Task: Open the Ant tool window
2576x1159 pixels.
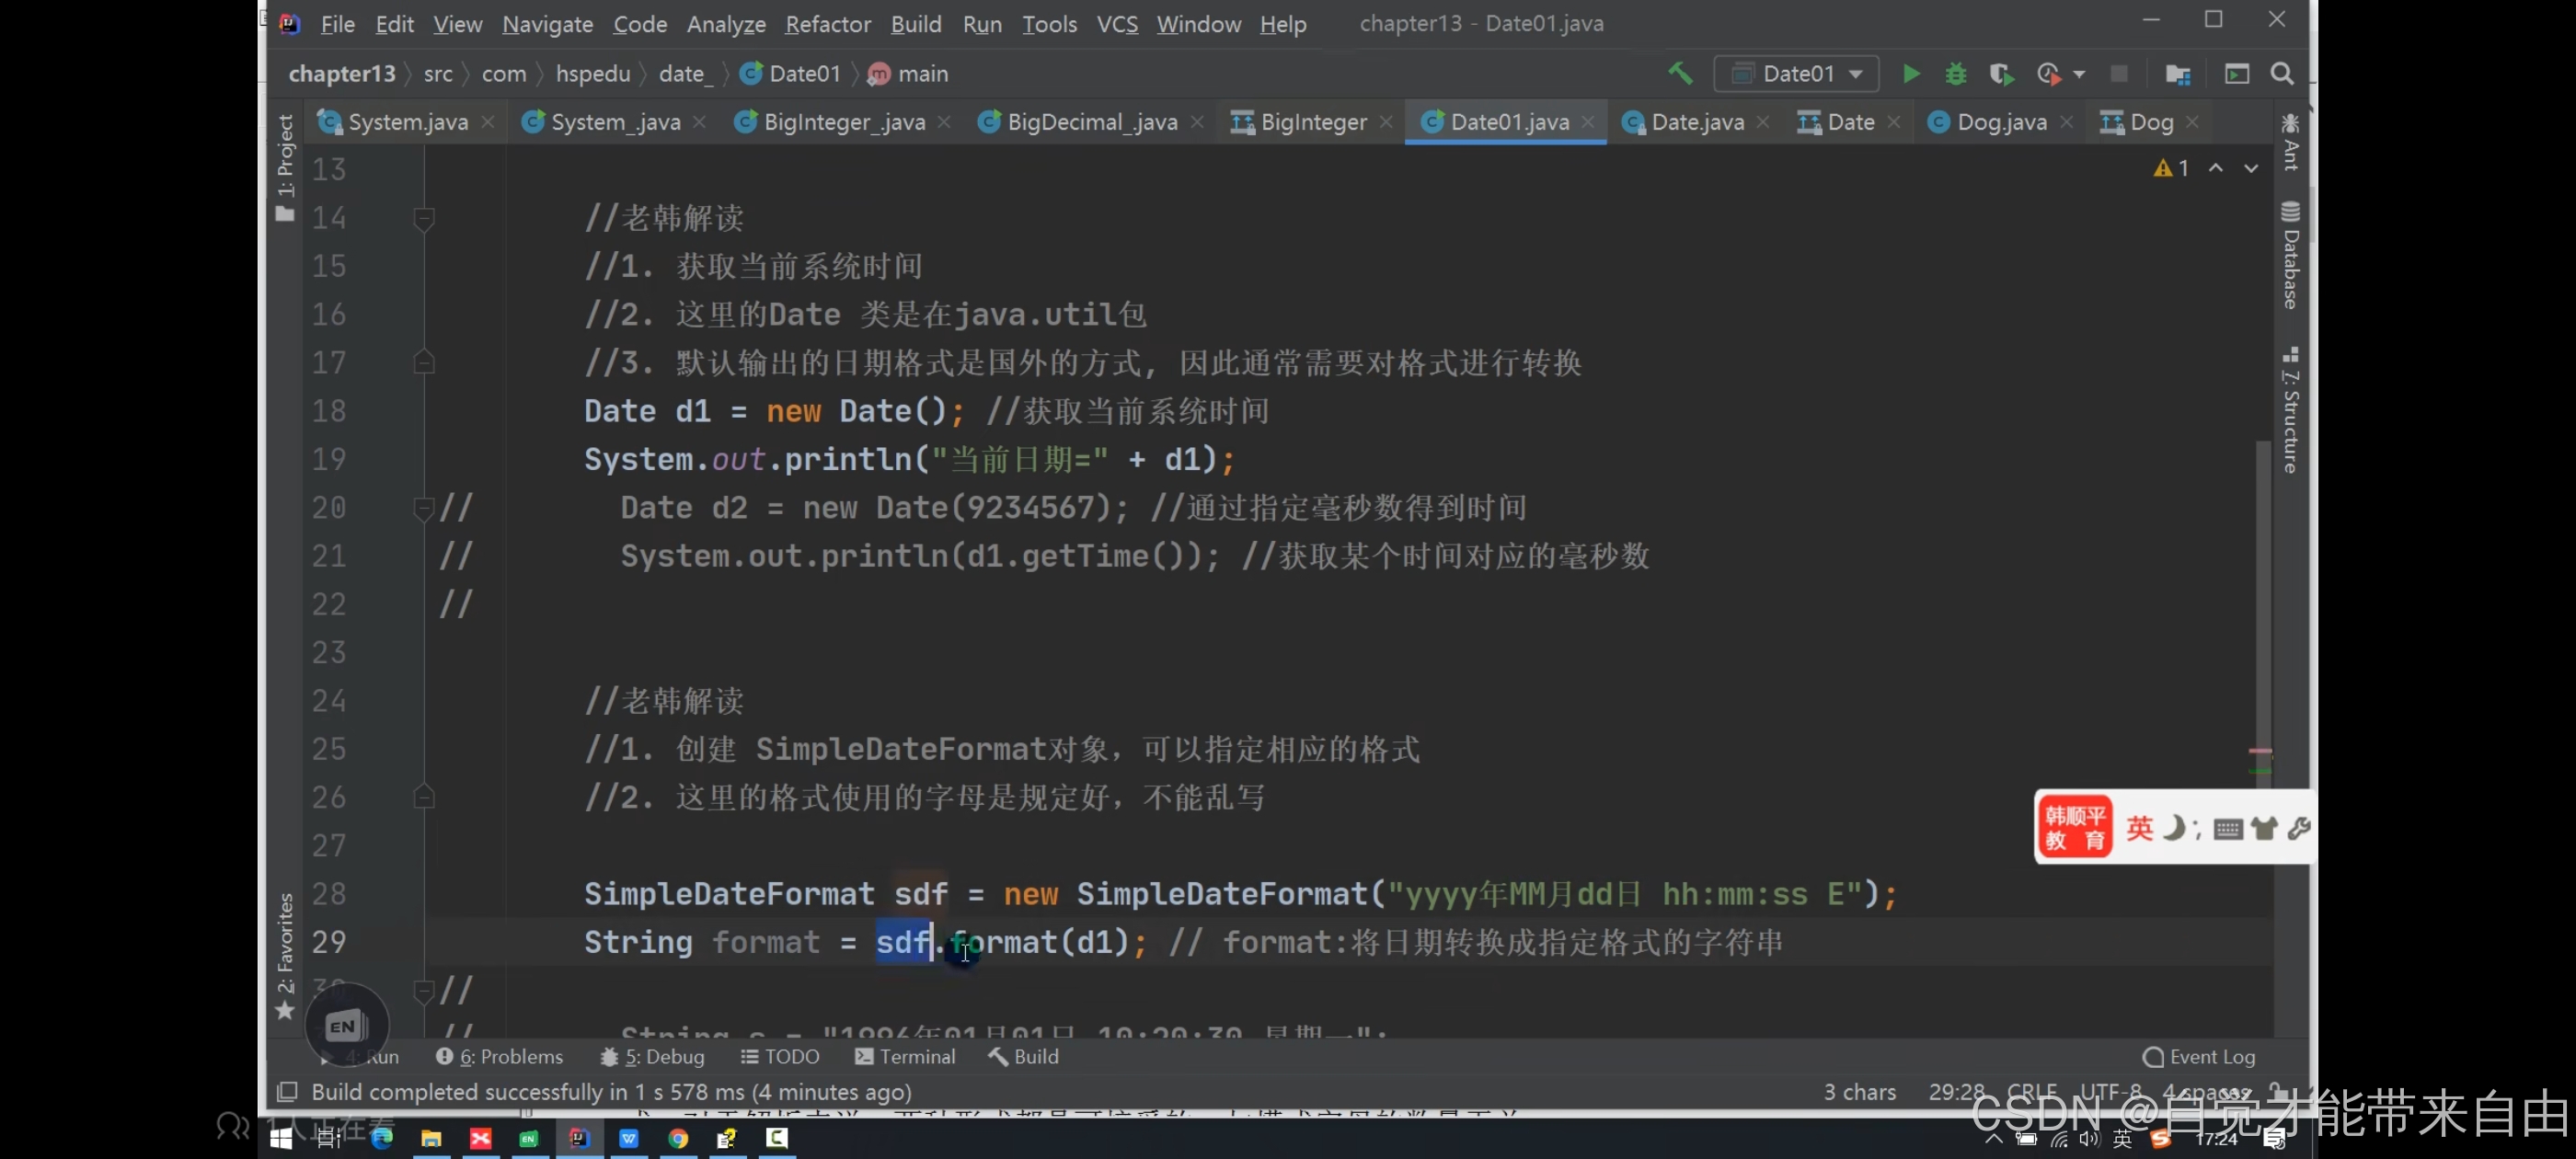Action: pyautogui.click(x=2290, y=142)
